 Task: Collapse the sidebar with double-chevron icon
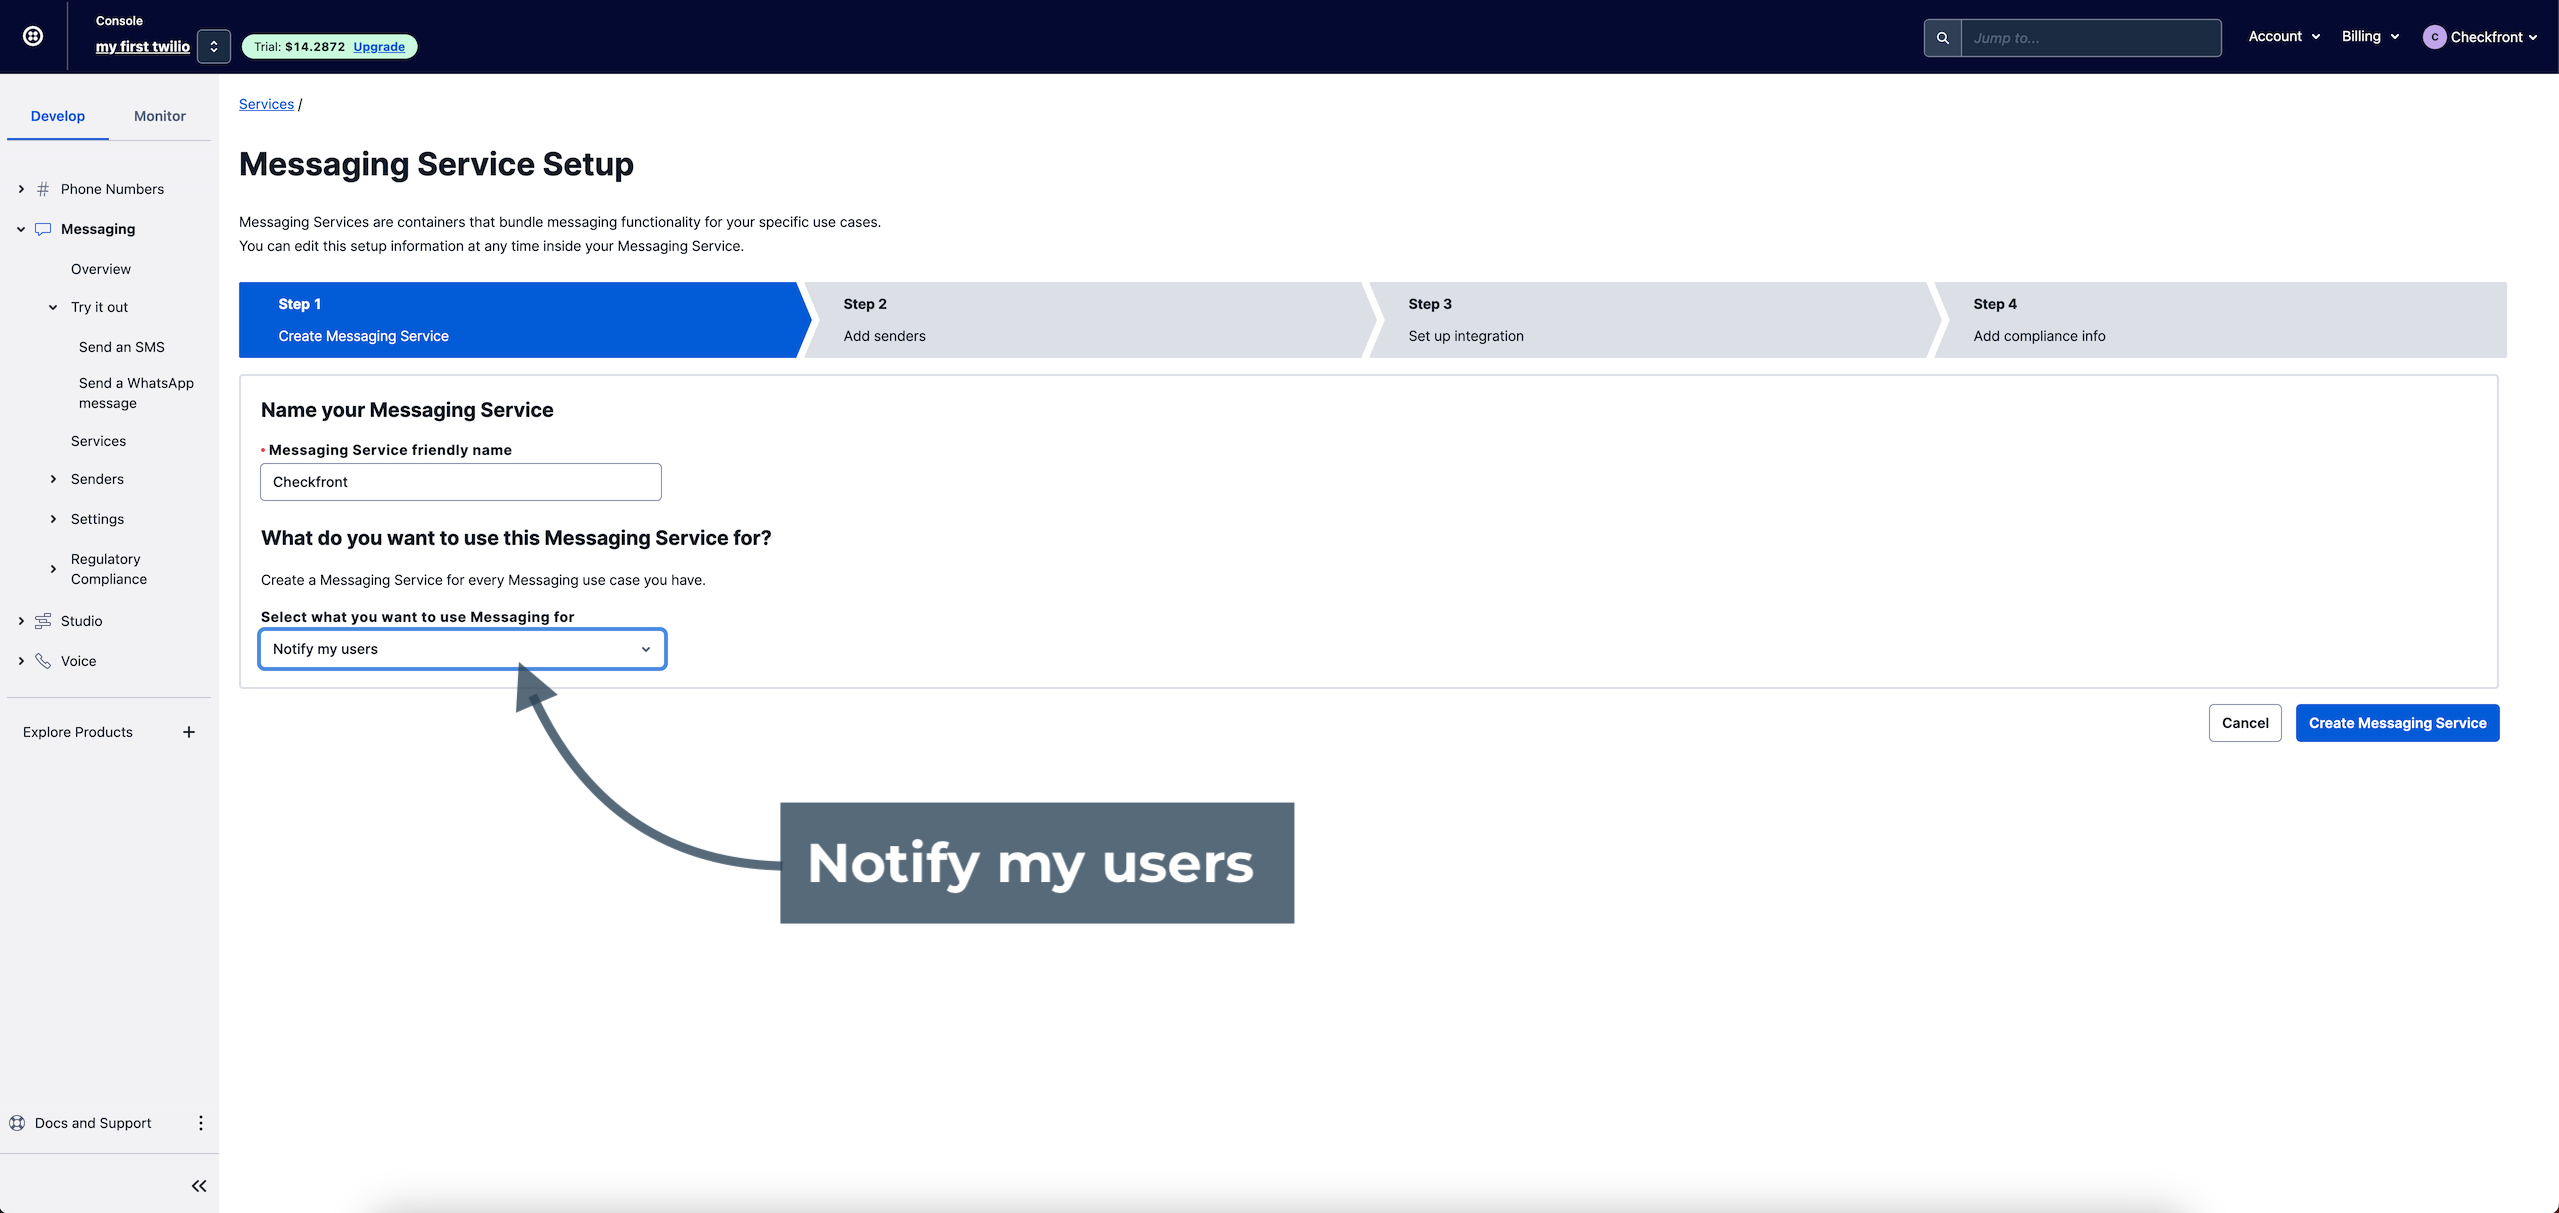pyautogui.click(x=199, y=1186)
